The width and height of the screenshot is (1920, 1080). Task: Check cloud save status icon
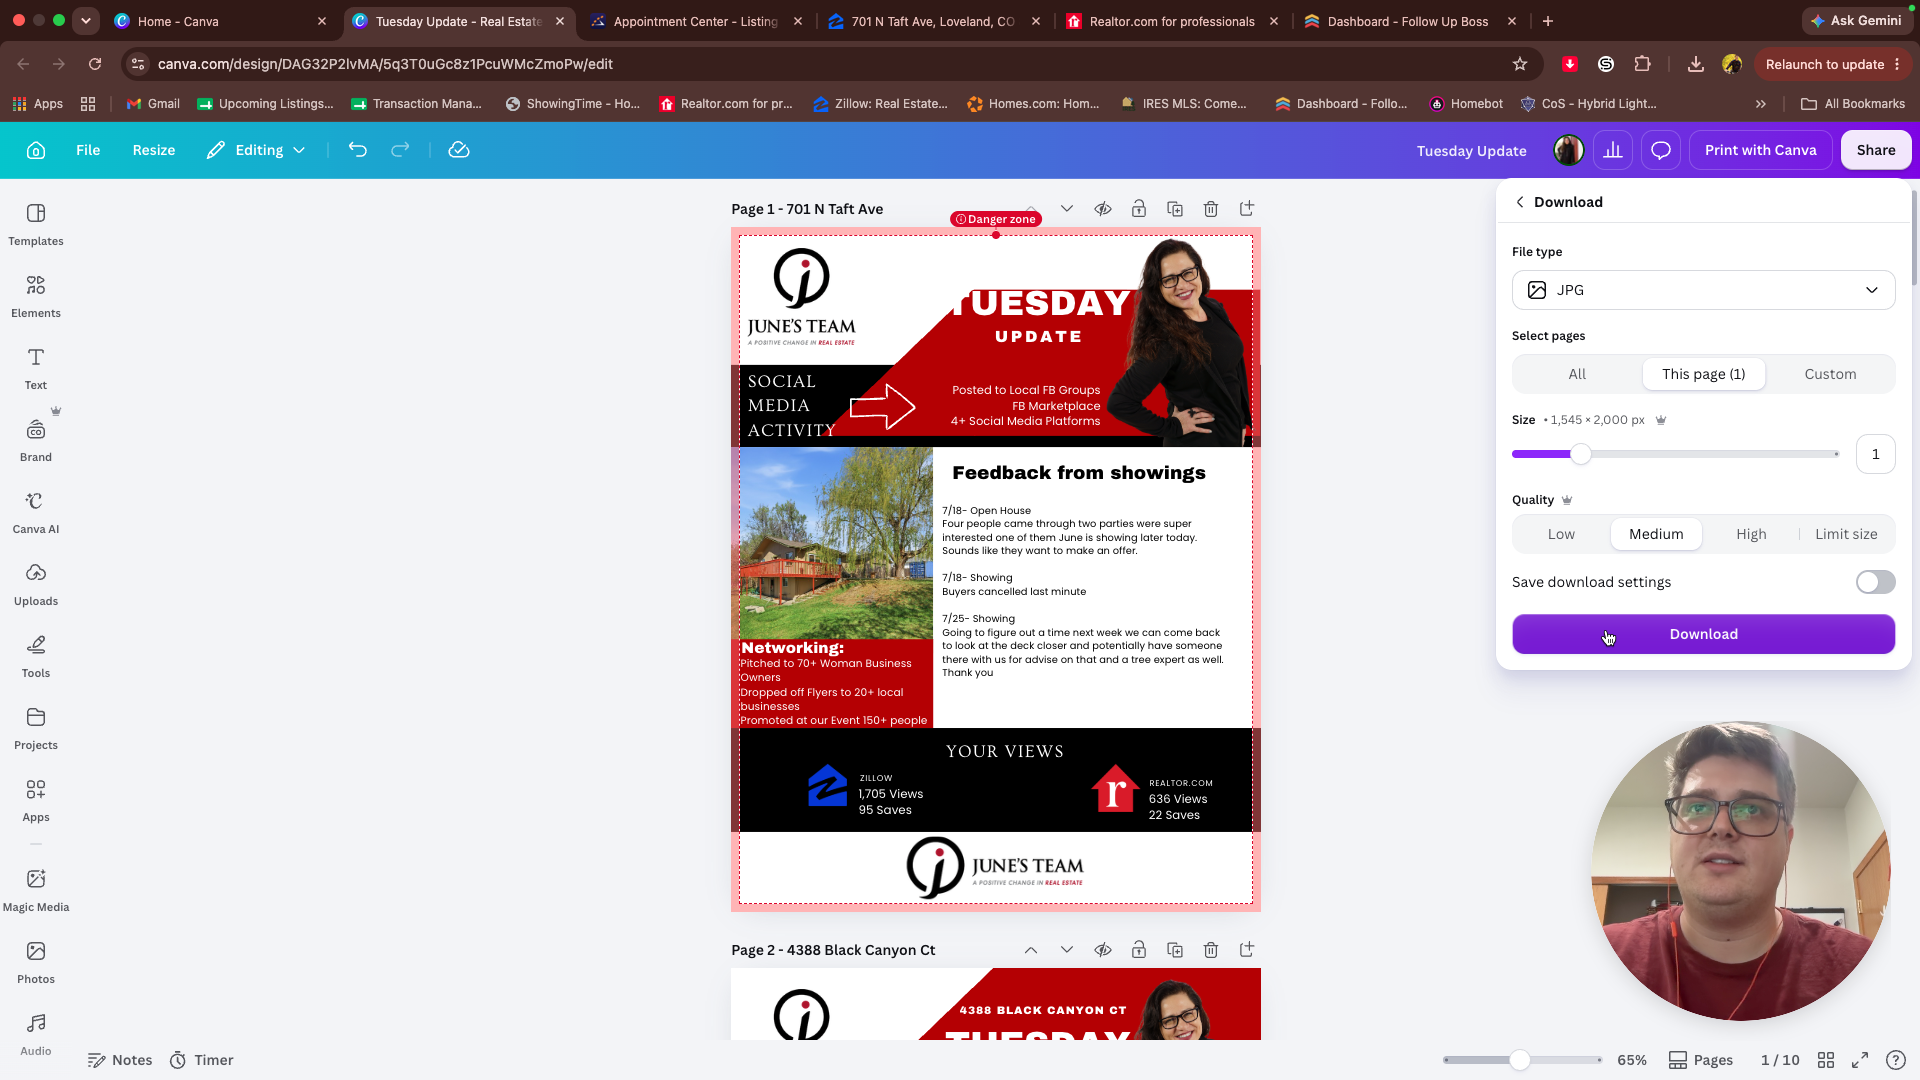(x=459, y=150)
